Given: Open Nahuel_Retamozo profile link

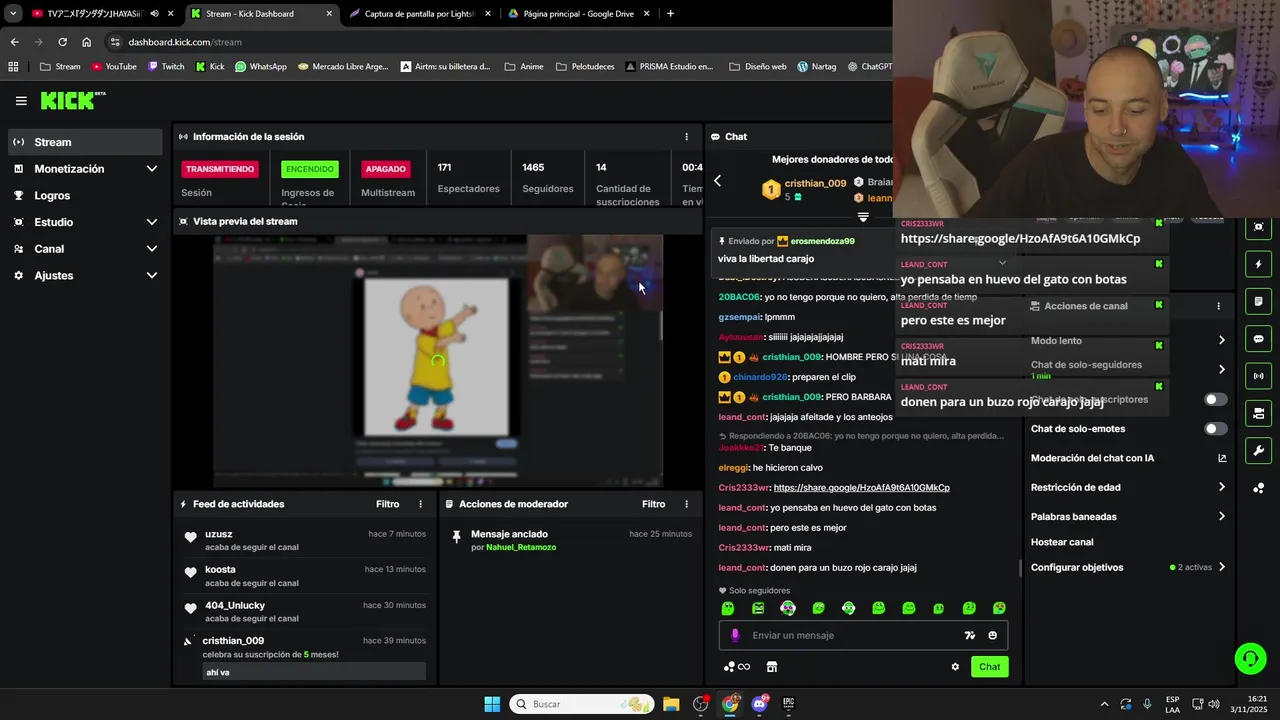Looking at the screenshot, I should 521,547.
